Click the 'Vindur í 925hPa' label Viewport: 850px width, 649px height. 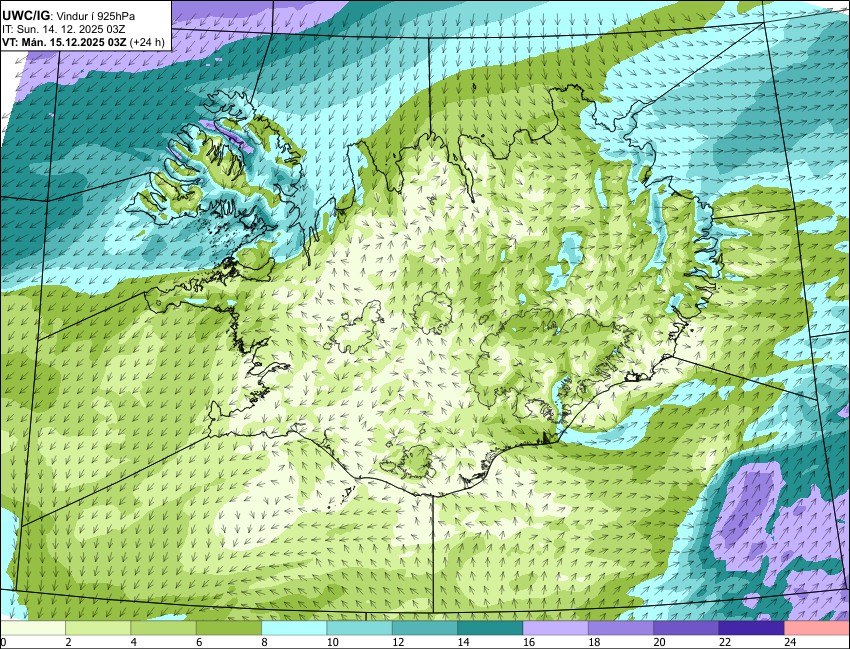[x=94, y=17]
